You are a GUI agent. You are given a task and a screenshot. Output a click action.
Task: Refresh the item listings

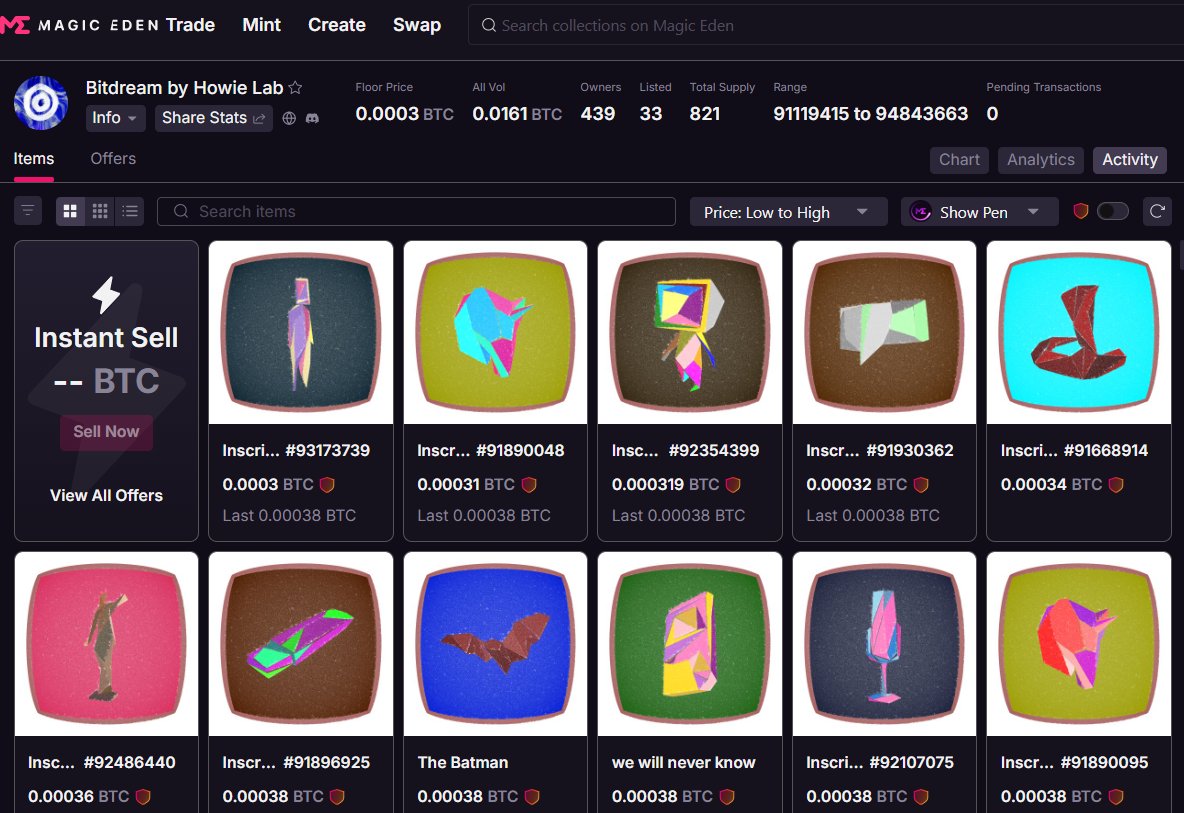[x=1157, y=211]
